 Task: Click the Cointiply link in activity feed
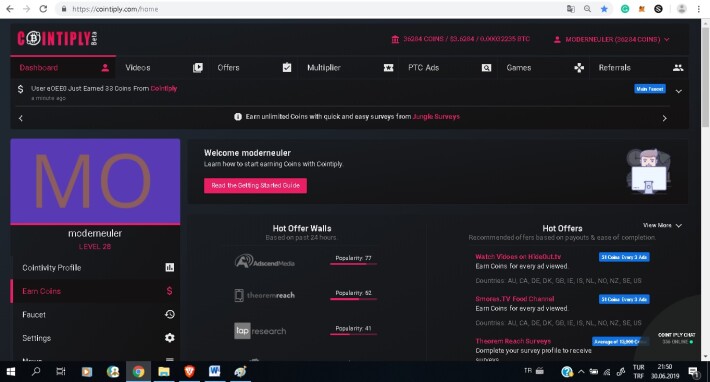(163, 88)
